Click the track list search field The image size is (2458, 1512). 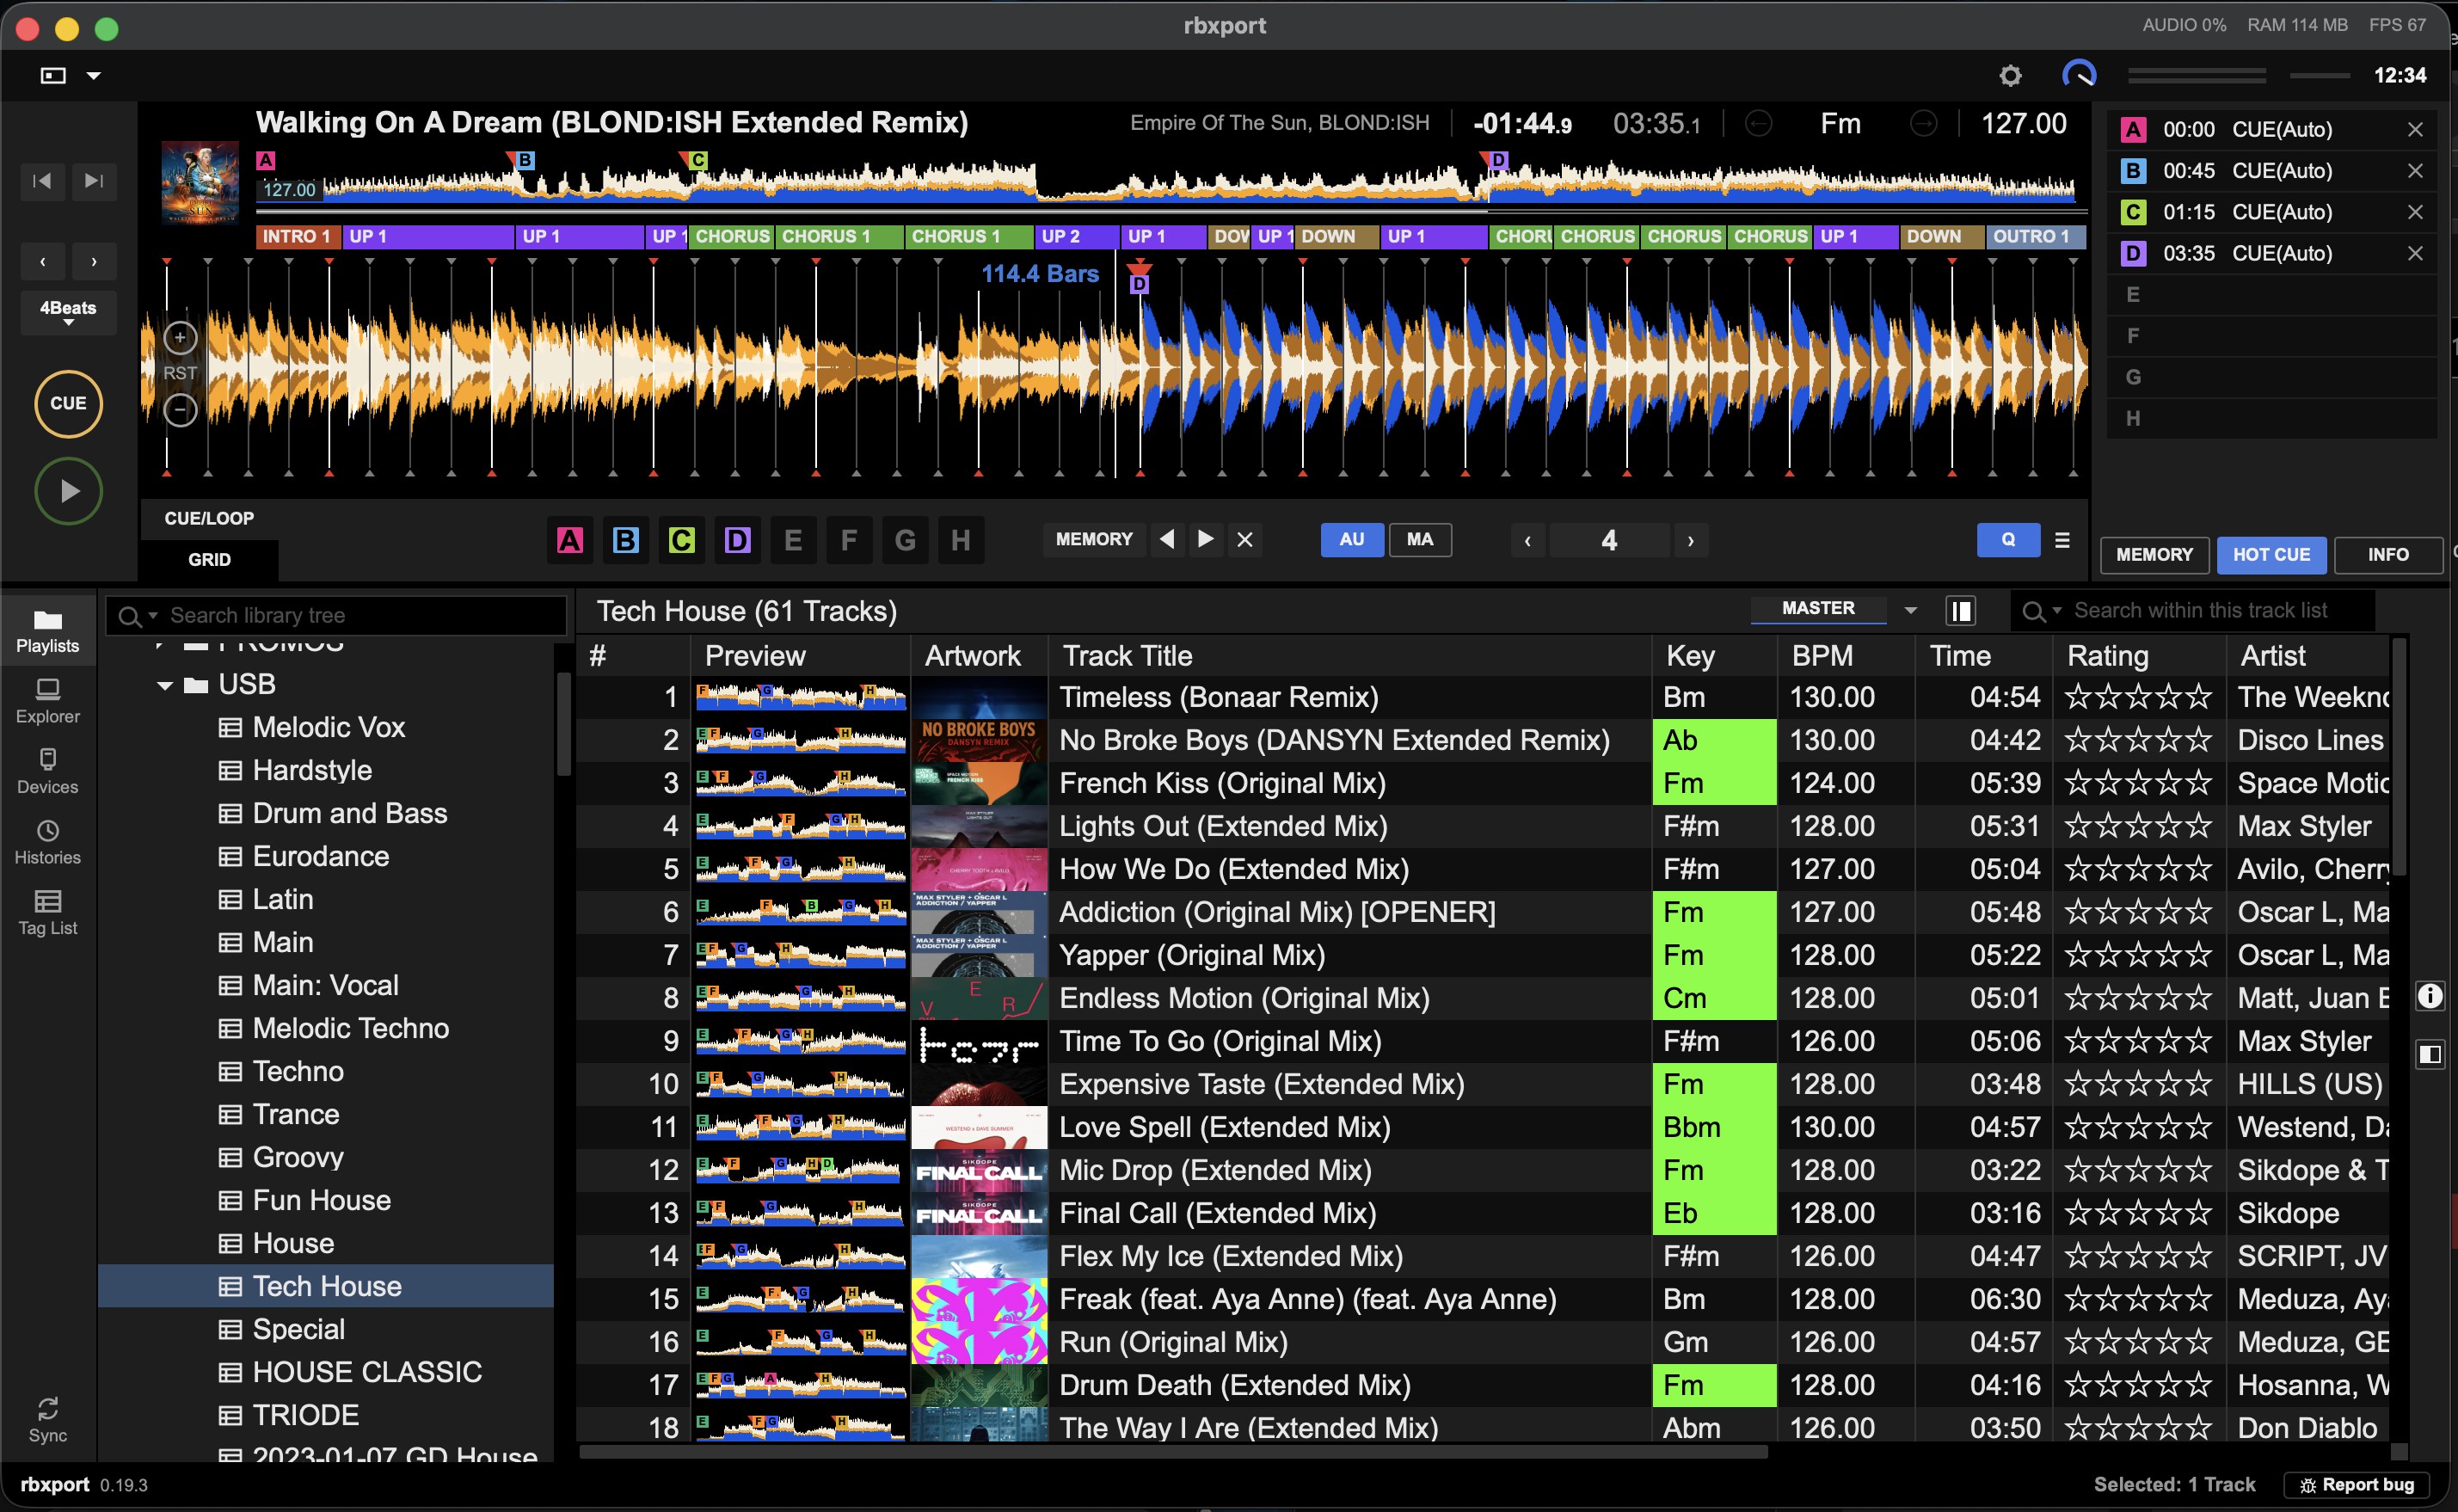click(x=2192, y=610)
